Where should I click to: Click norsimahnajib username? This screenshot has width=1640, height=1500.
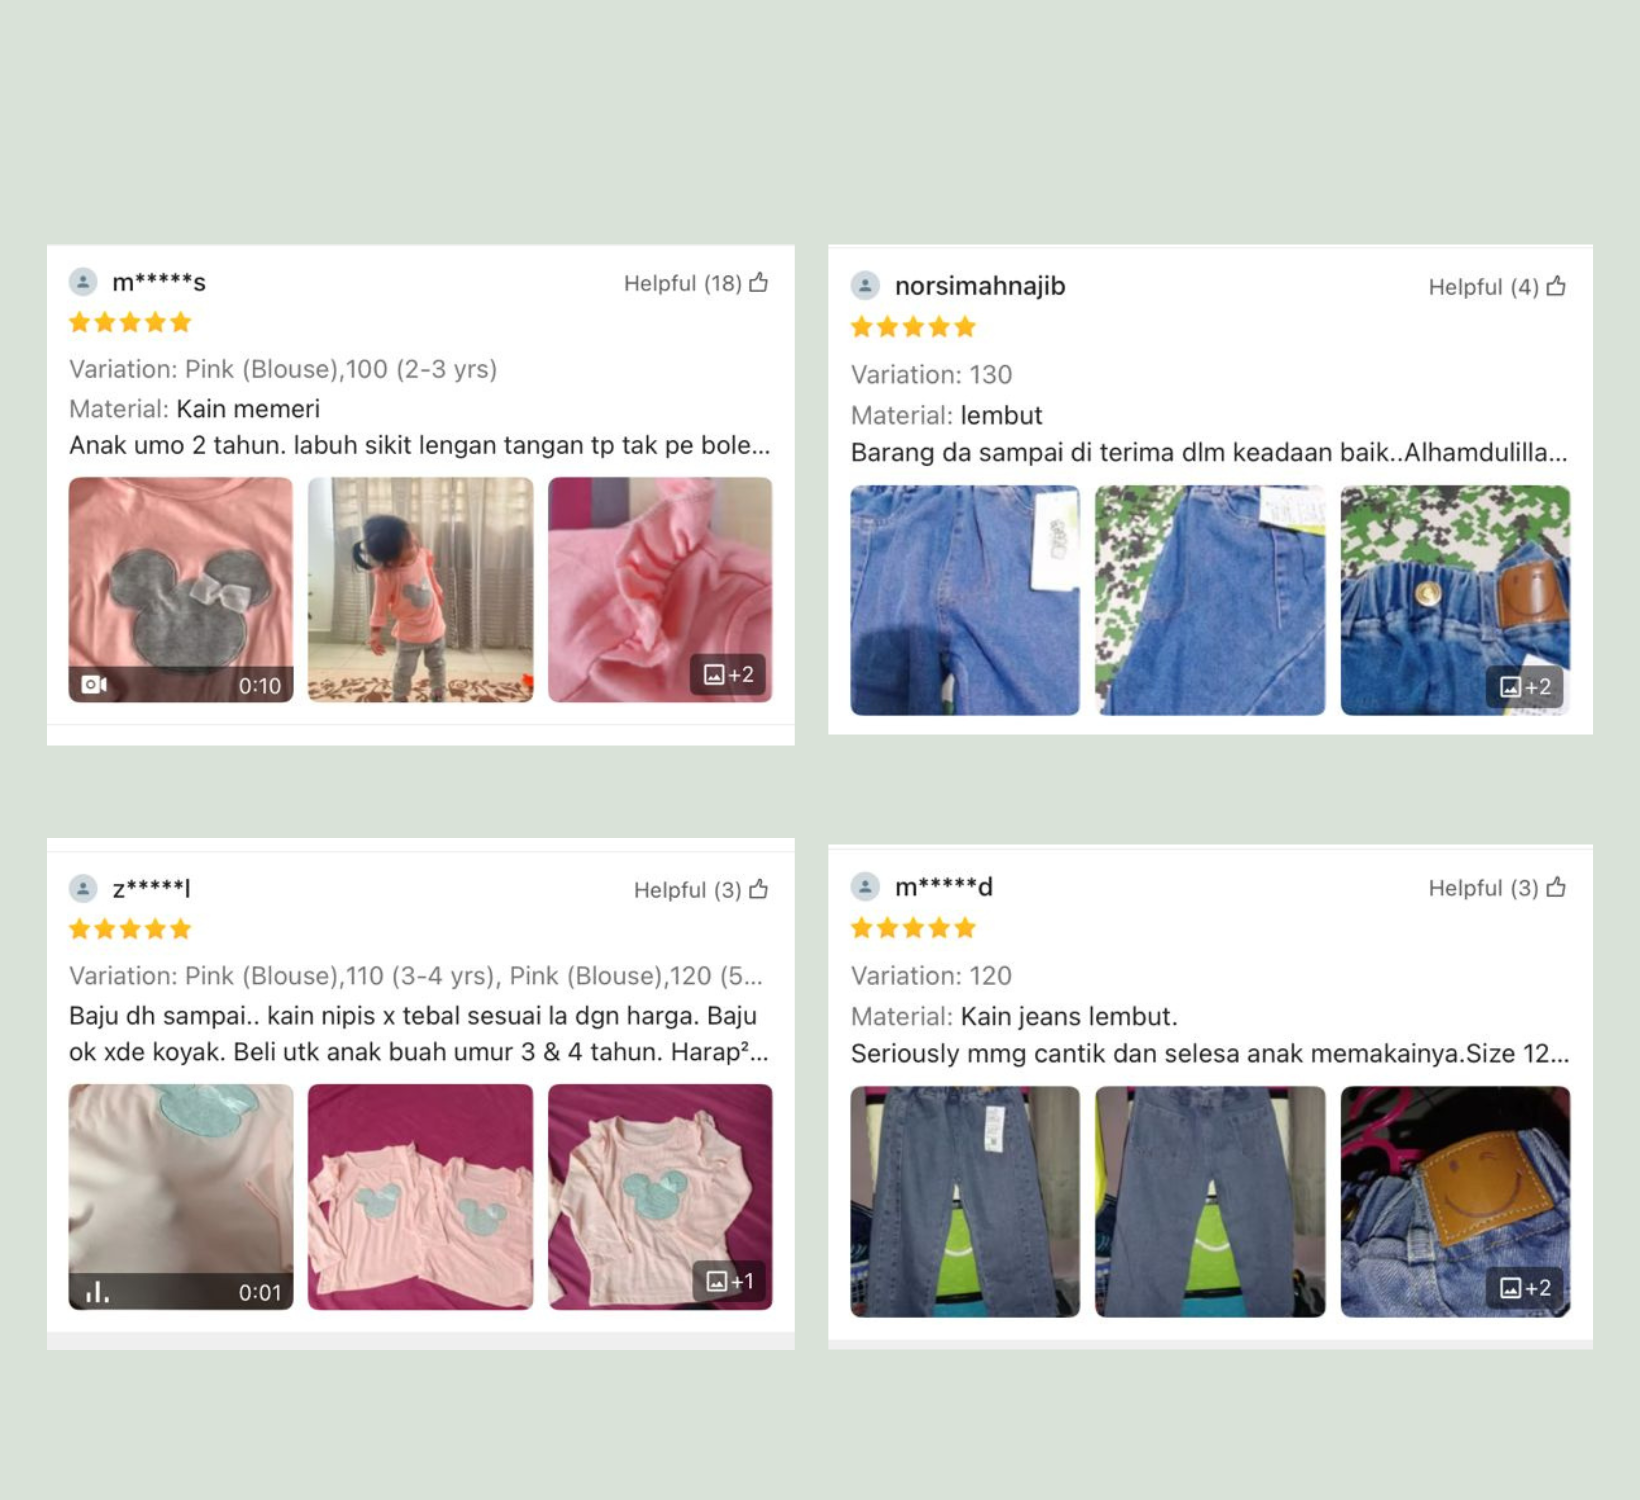980,286
